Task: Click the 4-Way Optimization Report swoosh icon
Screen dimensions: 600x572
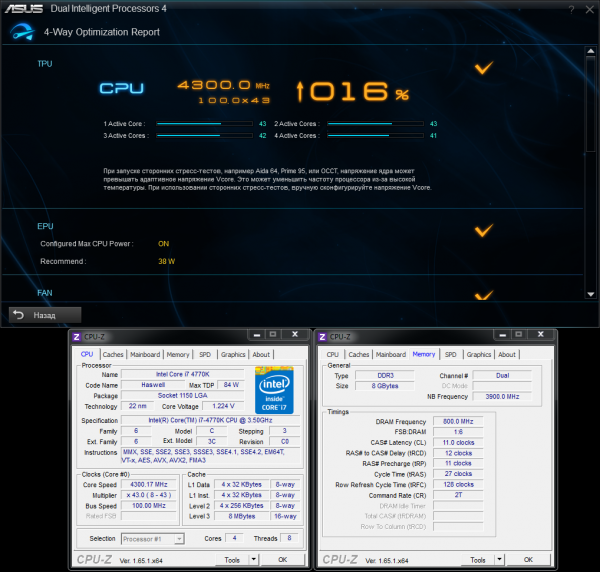Action: [17, 31]
